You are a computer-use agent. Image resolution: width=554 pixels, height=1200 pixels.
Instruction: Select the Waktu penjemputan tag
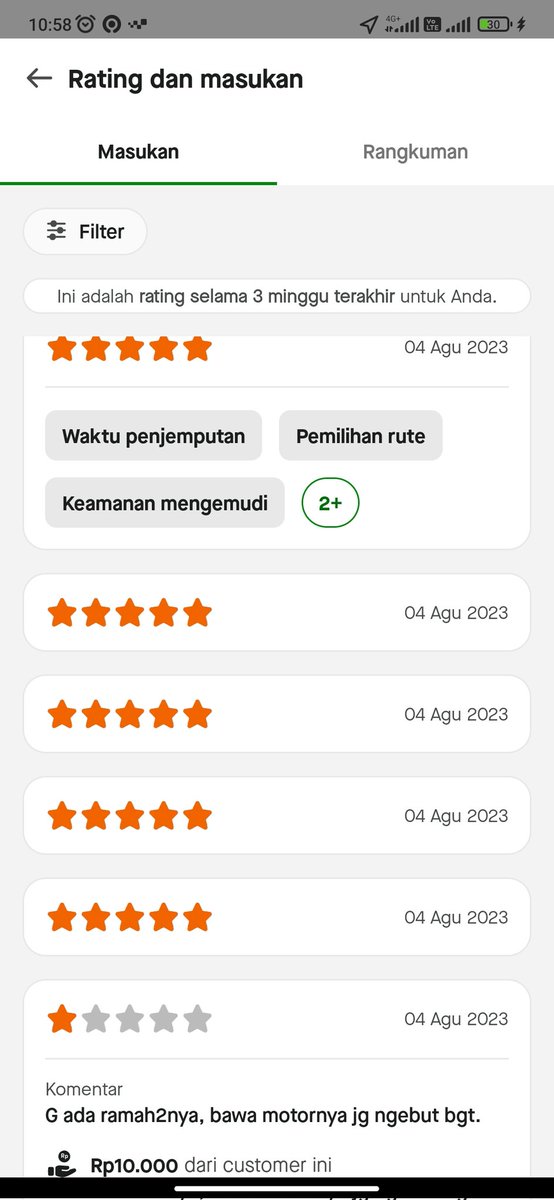tap(153, 436)
